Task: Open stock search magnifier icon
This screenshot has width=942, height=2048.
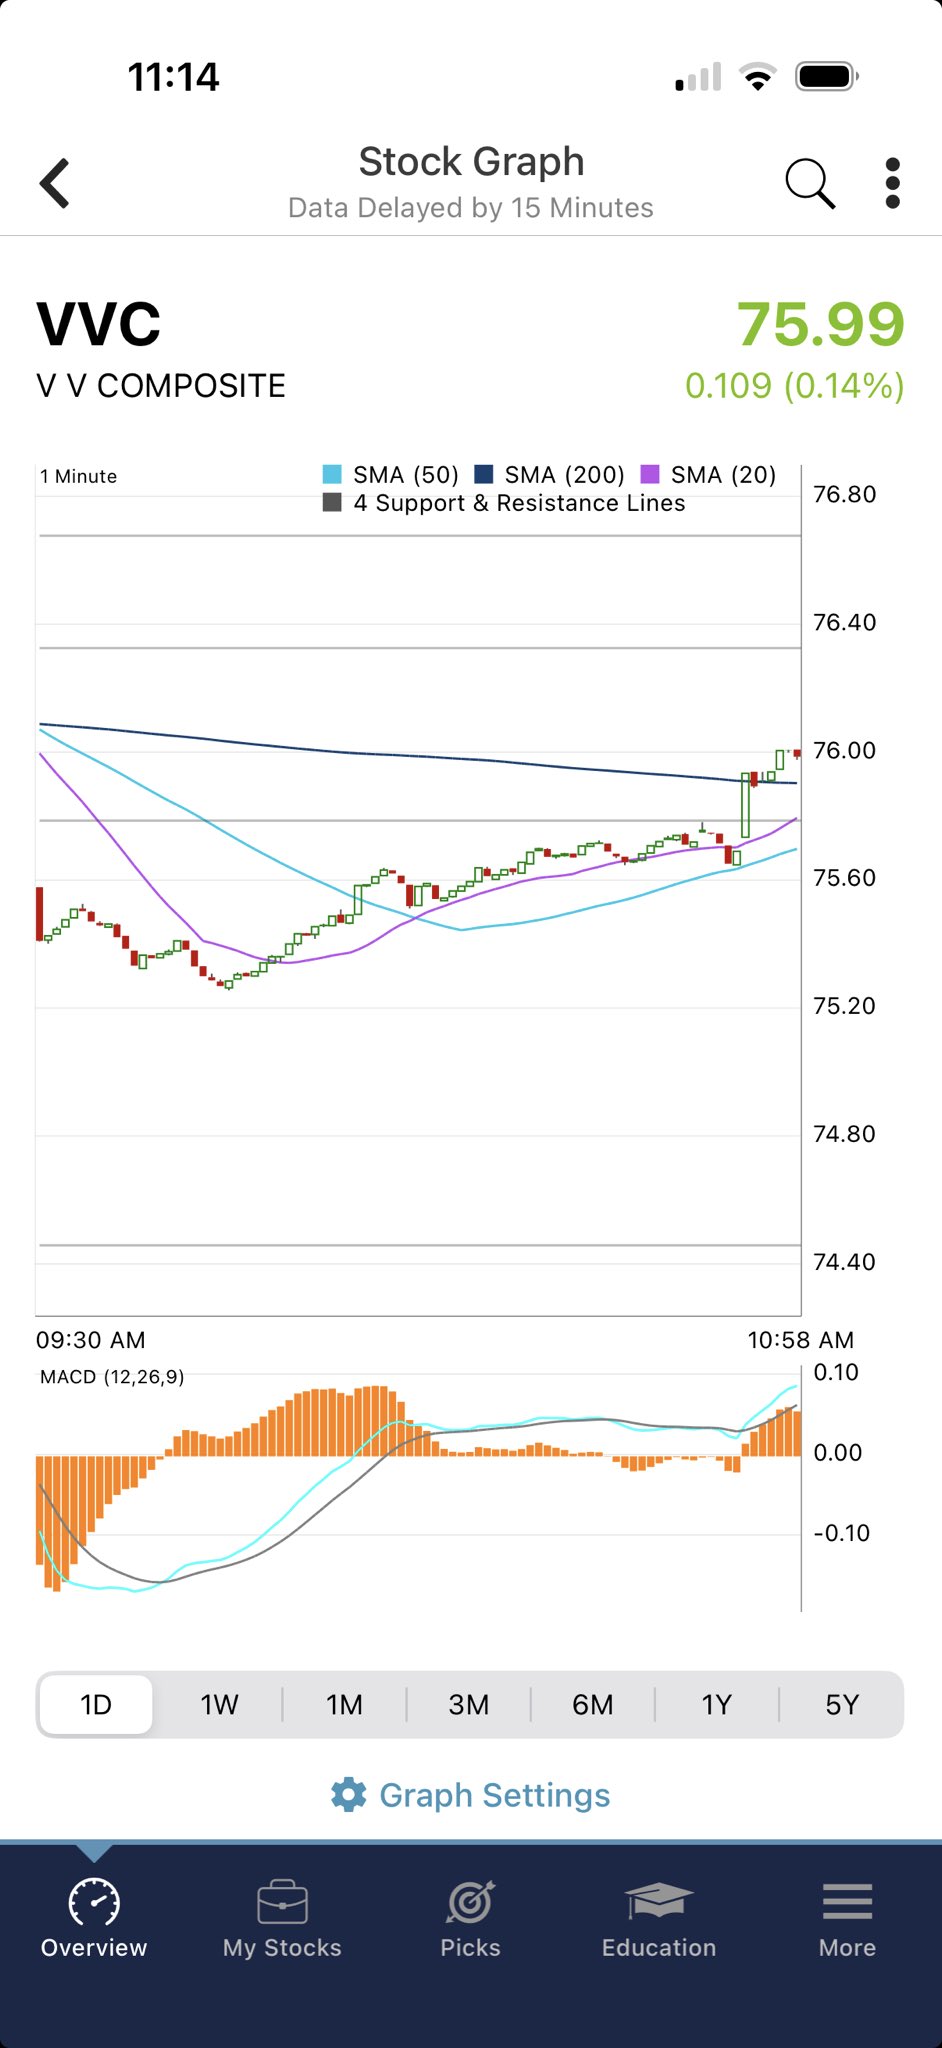Action: click(808, 183)
